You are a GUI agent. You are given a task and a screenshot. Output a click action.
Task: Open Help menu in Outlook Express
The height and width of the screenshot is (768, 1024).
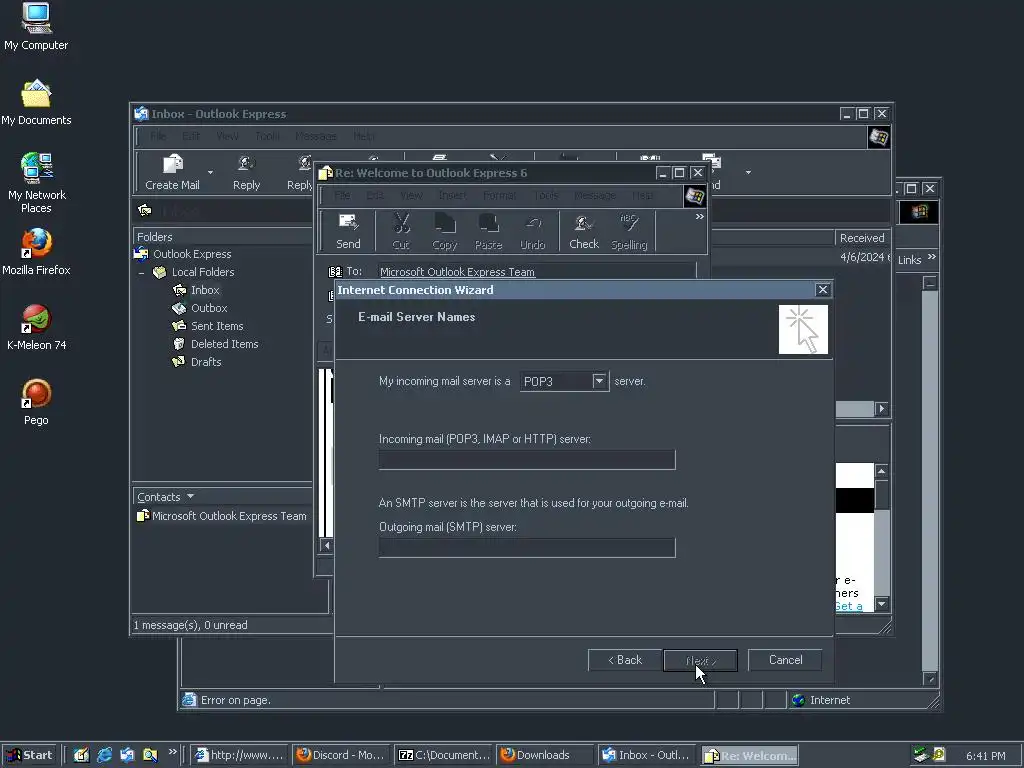coord(364,136)
